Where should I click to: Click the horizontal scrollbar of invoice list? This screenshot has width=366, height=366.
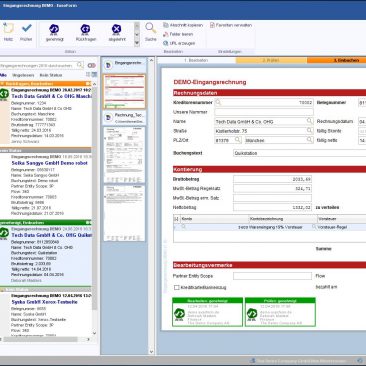(40, 339)
